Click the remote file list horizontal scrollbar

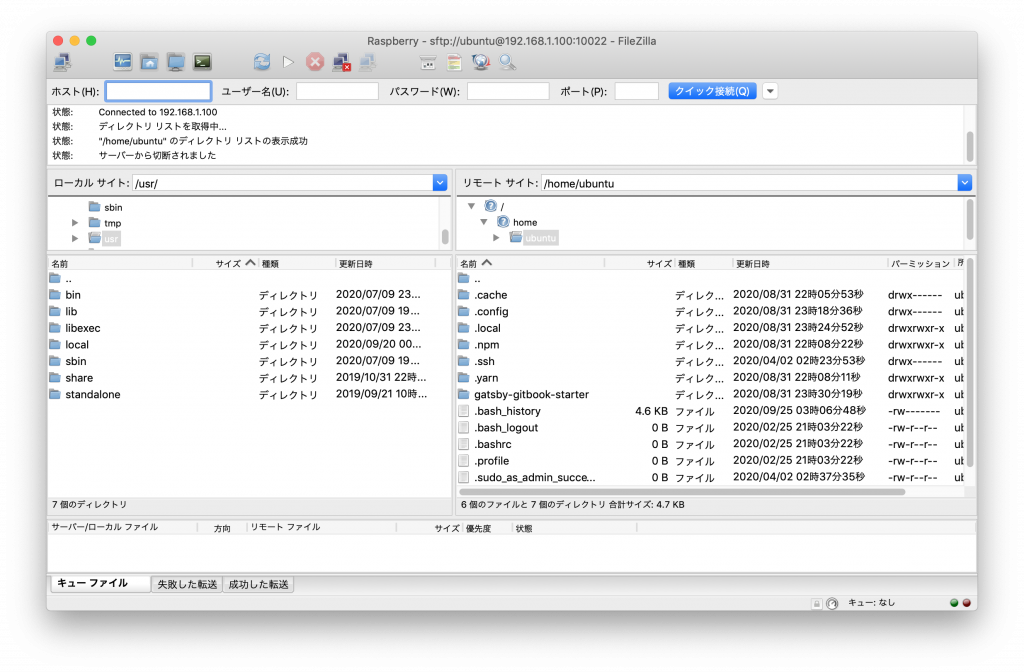click(x=682, y=492)
